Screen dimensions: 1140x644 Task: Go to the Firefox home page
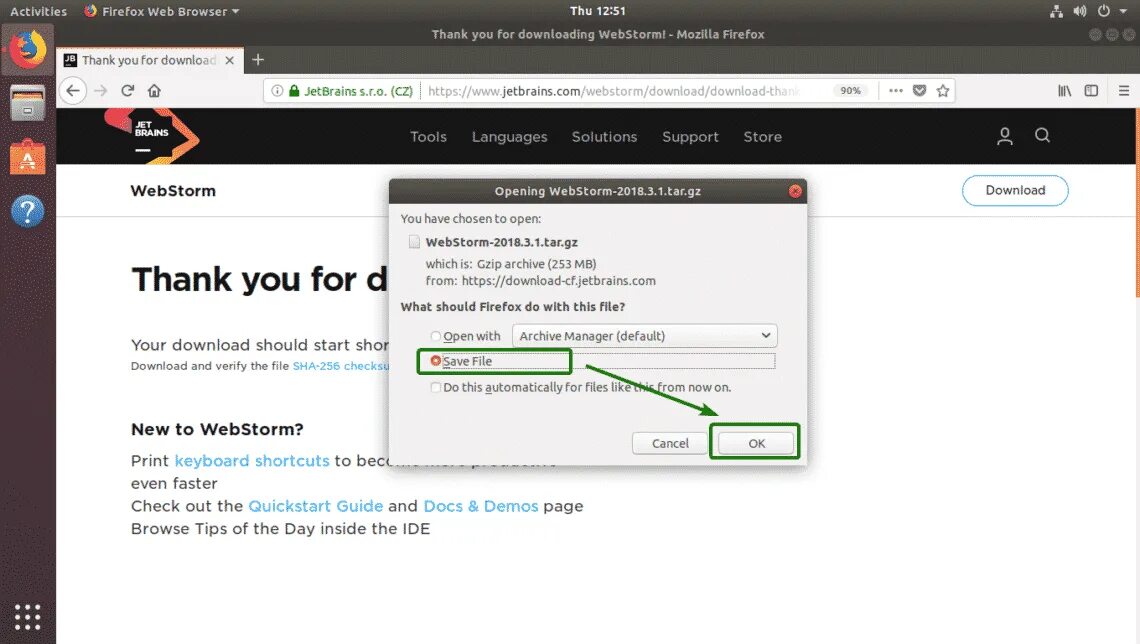154,91
